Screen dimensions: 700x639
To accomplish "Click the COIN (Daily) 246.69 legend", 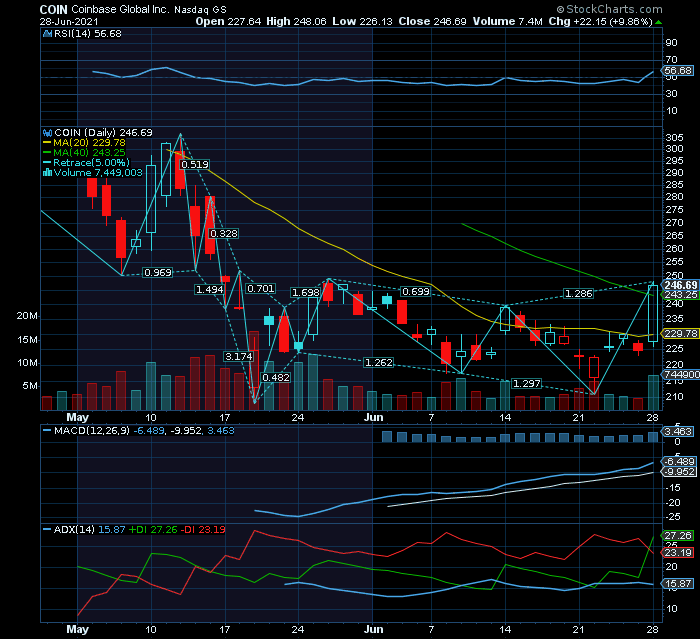I will coord(103,133).
